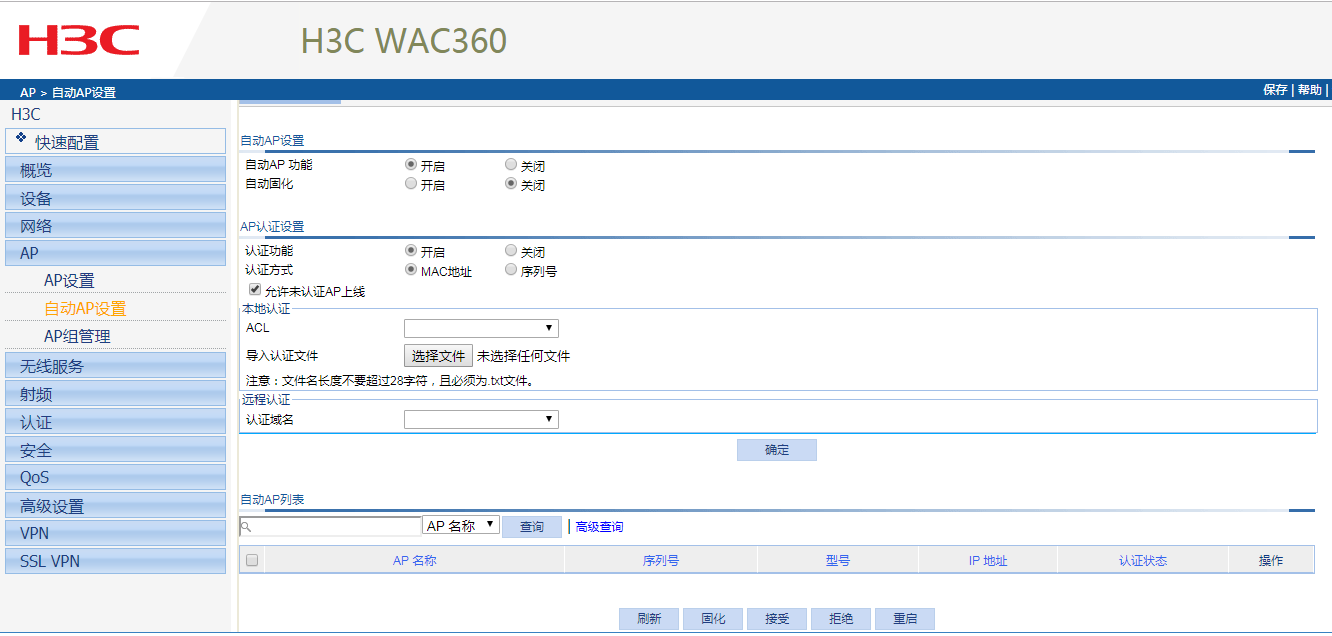1332x636 pixels.
Task: Select MAC地址 as the 认证方式
Action: tap(411, 270)
